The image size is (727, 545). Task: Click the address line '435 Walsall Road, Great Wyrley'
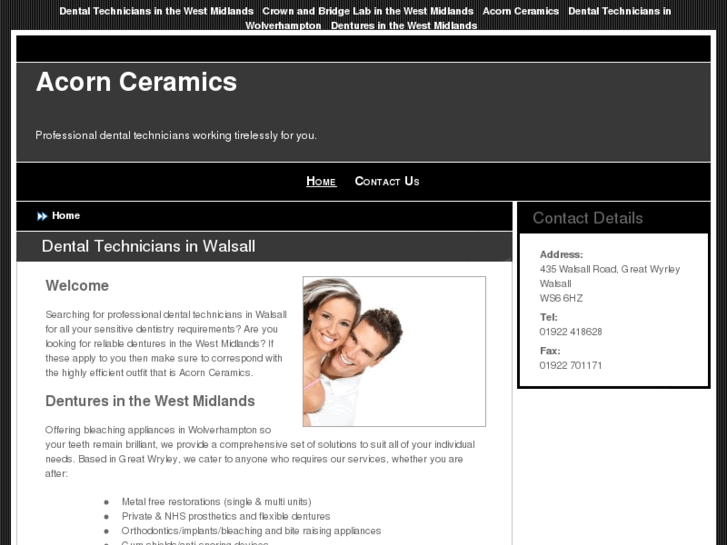point(610,269)
